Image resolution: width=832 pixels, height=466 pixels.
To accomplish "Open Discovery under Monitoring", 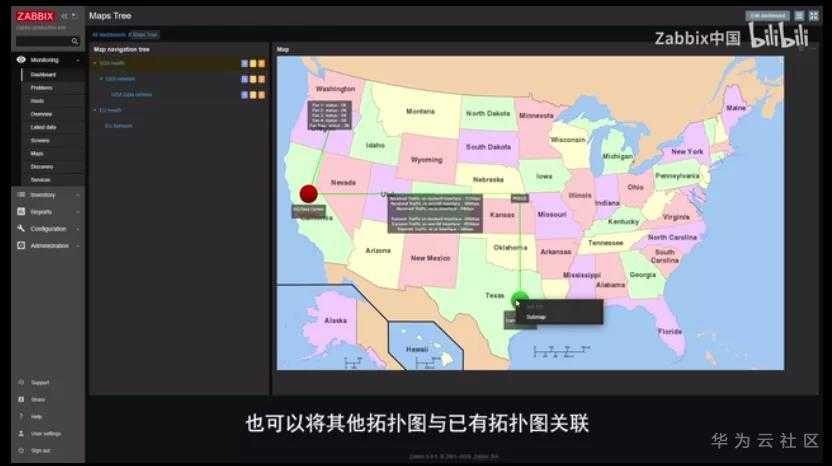I will coord(42,167).
